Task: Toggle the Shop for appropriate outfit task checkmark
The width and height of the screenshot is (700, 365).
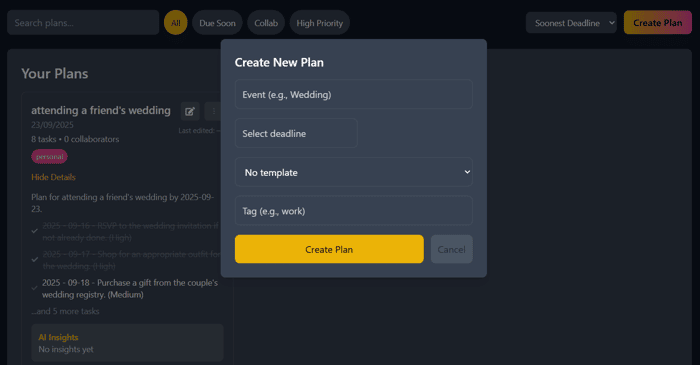Action: [x=34, y=260]
